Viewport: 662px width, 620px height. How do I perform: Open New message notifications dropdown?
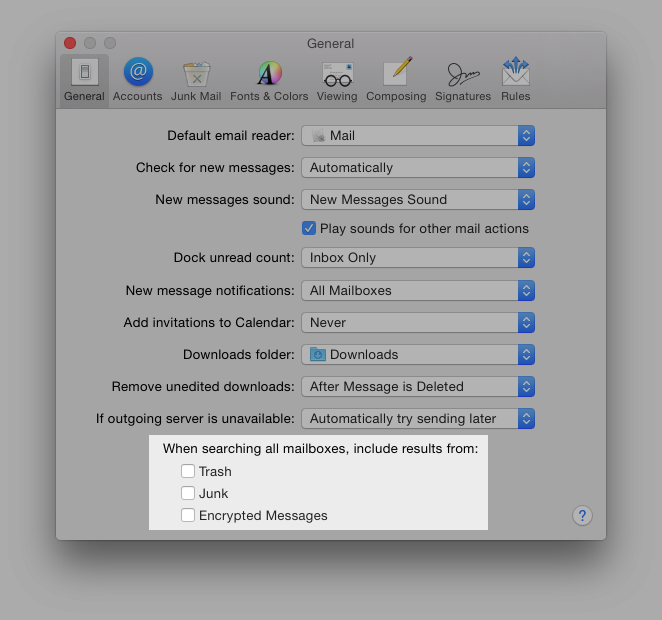pos(418,290)
